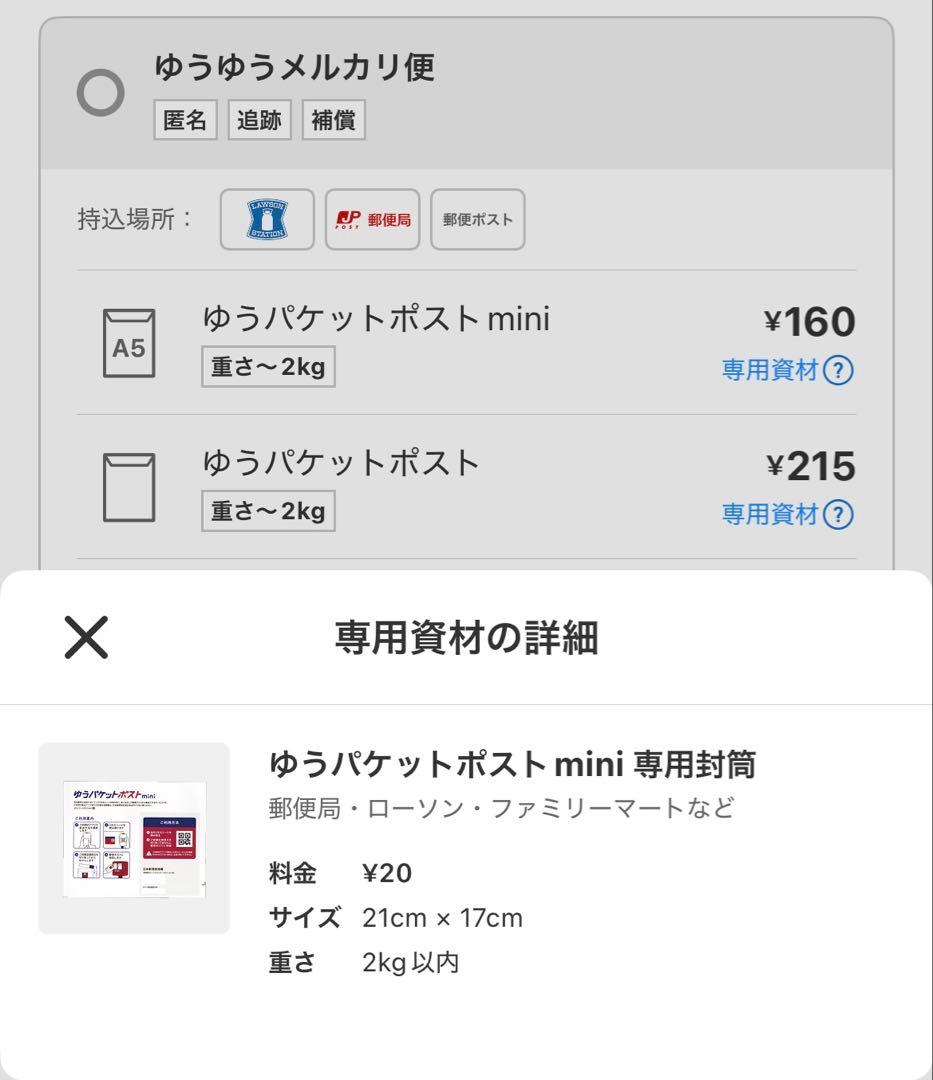Expand details for ゆうパケットポスト
The width and height of the screenshot is (933, 1080).
click(340, 462)
